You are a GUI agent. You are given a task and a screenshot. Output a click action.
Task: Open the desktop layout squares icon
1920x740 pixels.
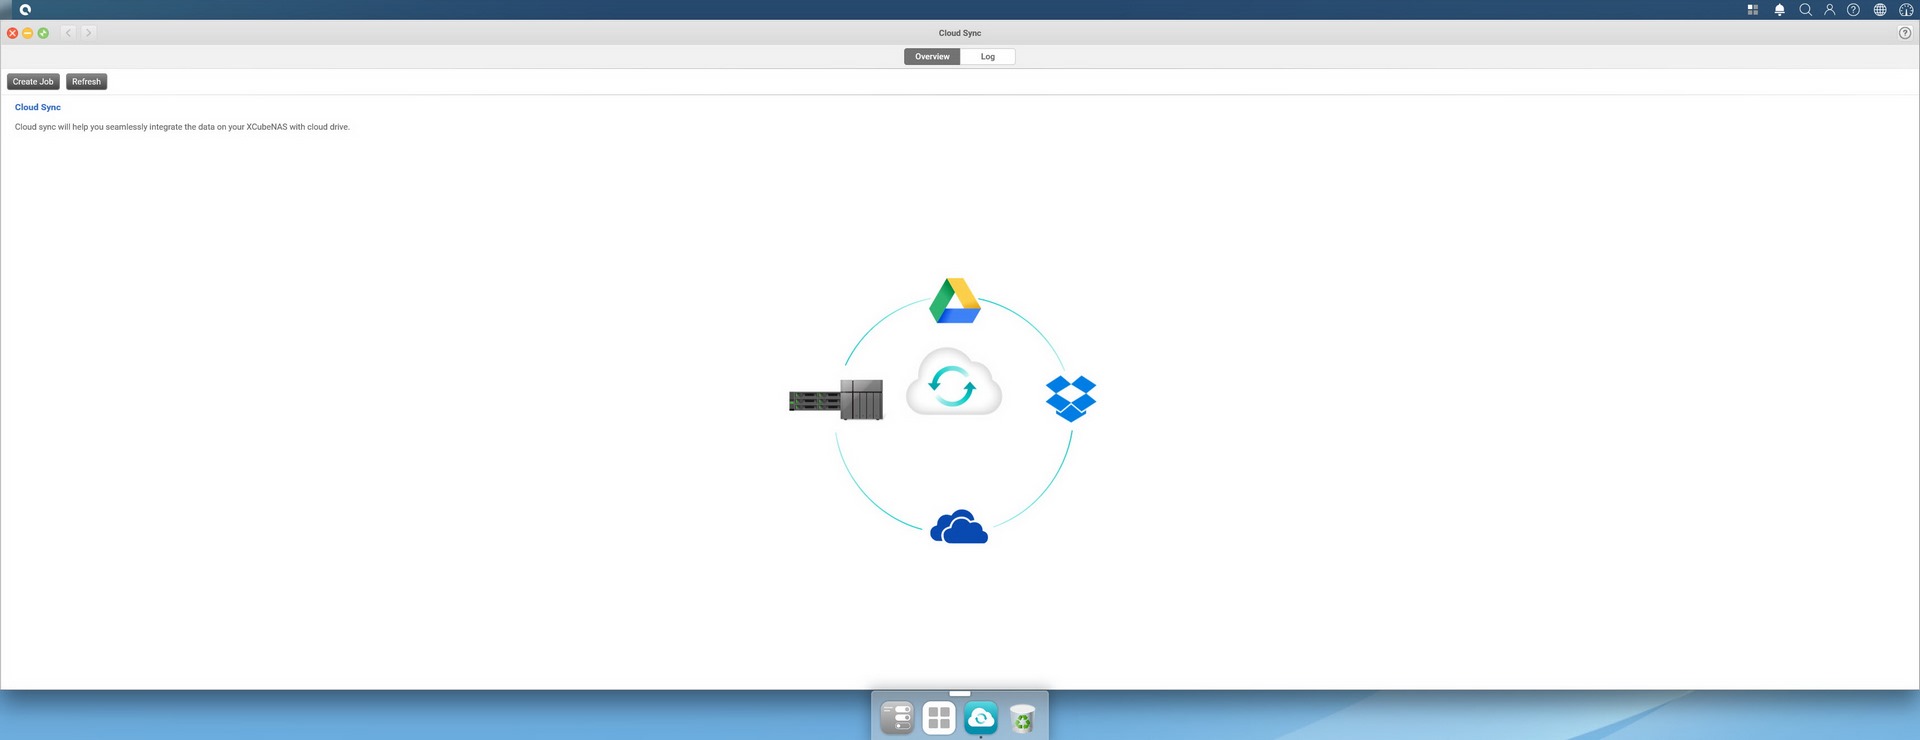(x=1753, y=9)
